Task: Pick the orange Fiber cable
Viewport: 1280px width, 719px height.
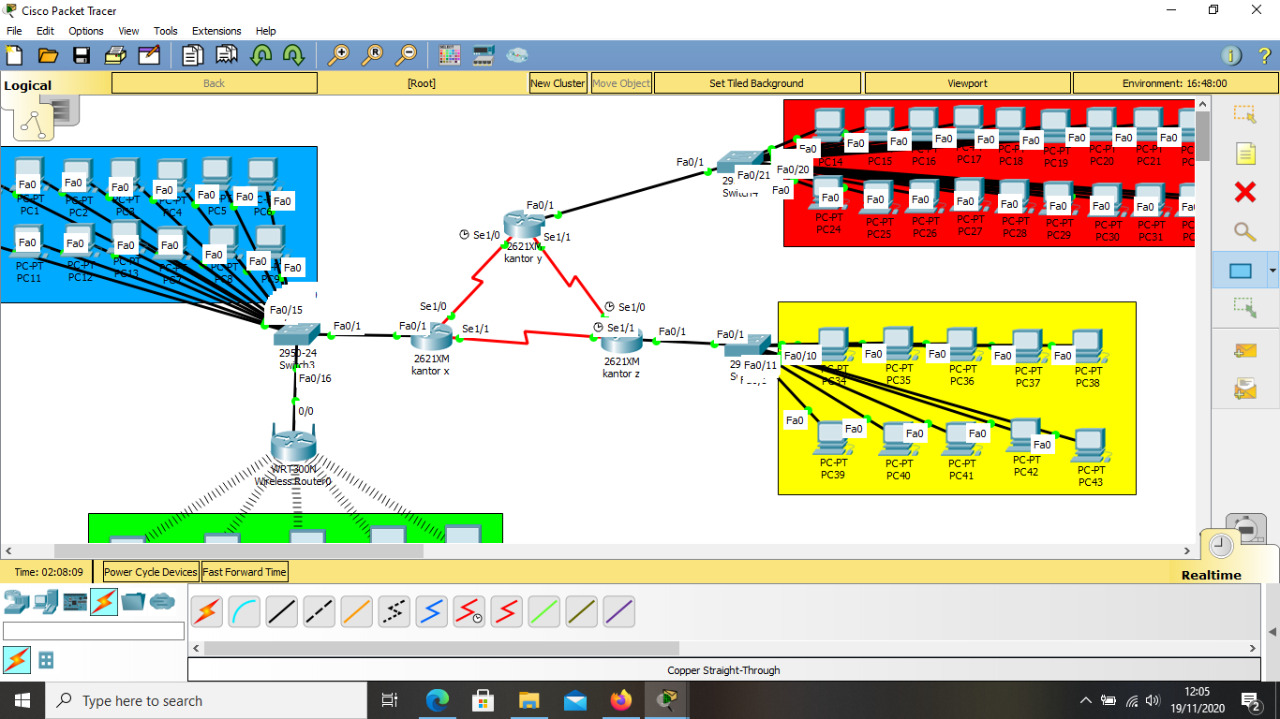Action: pyautogui.click(x=357, y=611)
